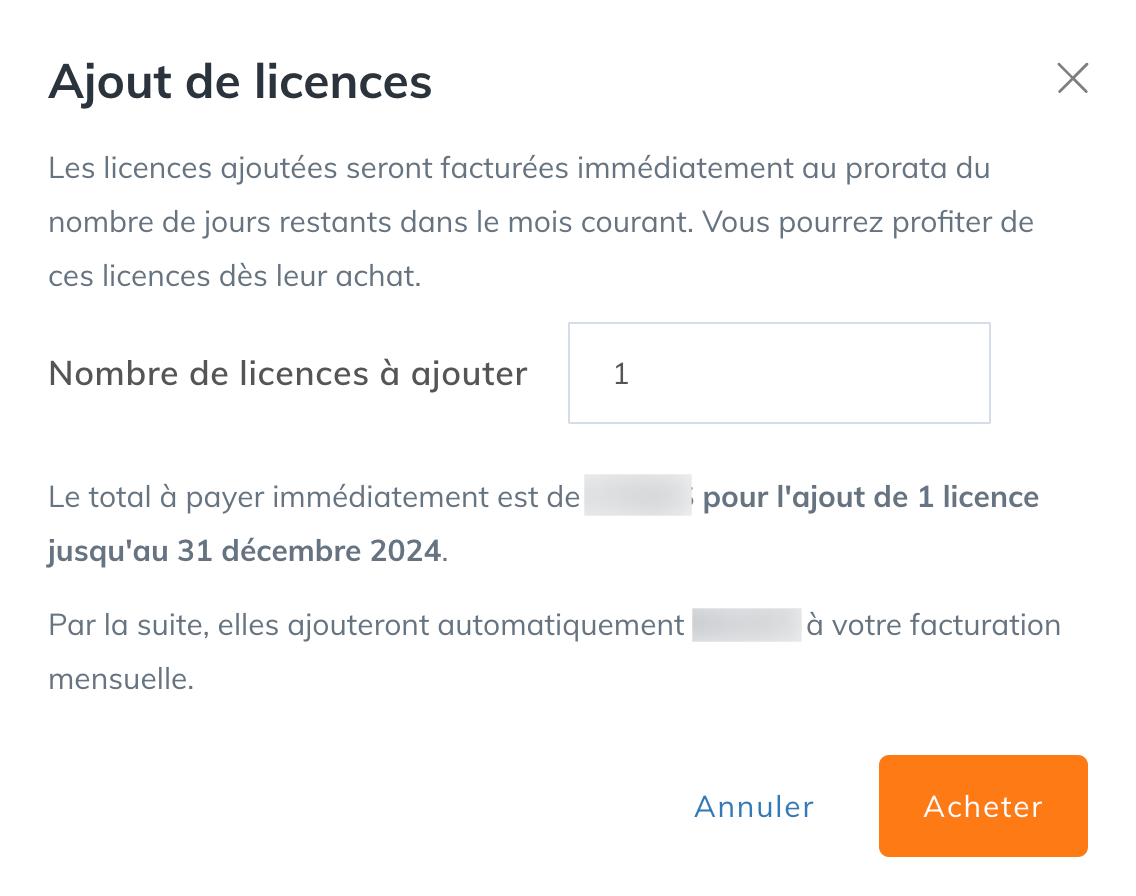The width and height of the screenshot is (1136, 896).
Task: Click the phrase Vous pourrez profiter de
Action: (x=868, y=222)
